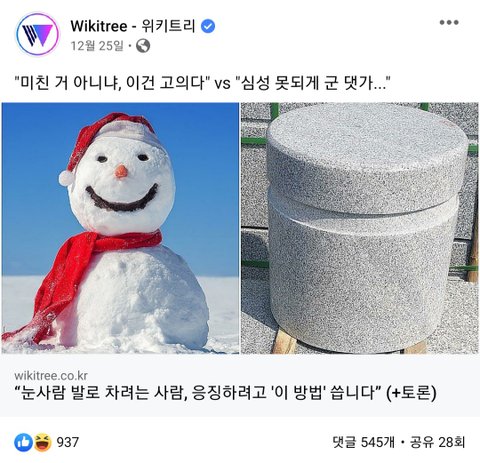
Task: Click the snowman's carrot nose
Action: click(121, 171)
